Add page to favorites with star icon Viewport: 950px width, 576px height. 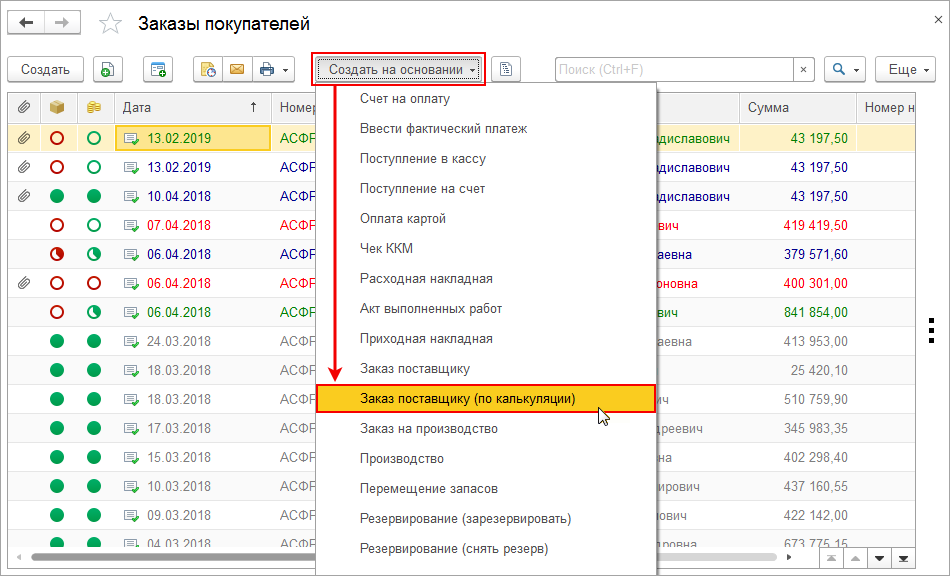click(110, 24)
